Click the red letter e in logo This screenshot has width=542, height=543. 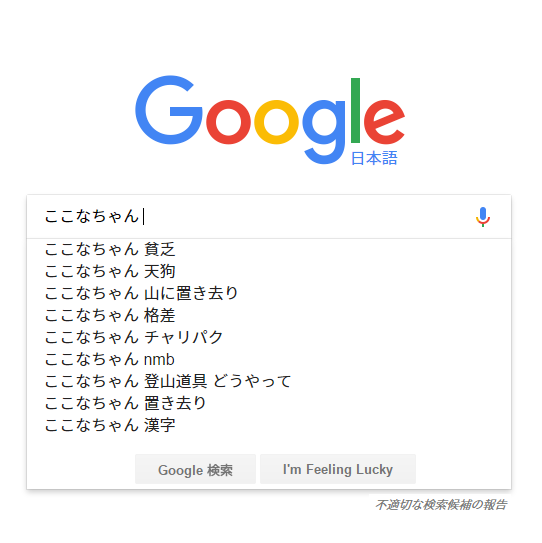[384, 122]
